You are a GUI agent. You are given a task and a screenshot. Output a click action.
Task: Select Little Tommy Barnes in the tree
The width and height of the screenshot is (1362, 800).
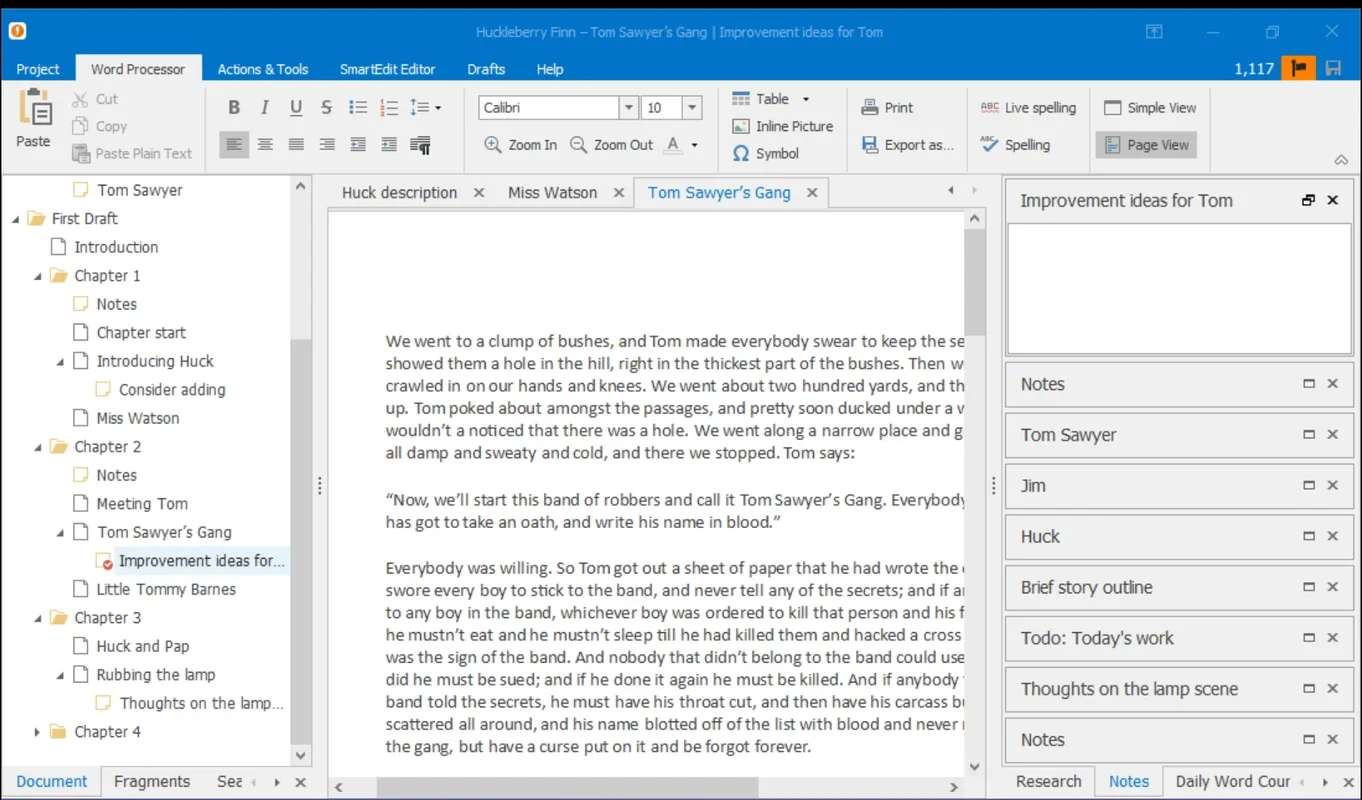click(x=166, y=589)
